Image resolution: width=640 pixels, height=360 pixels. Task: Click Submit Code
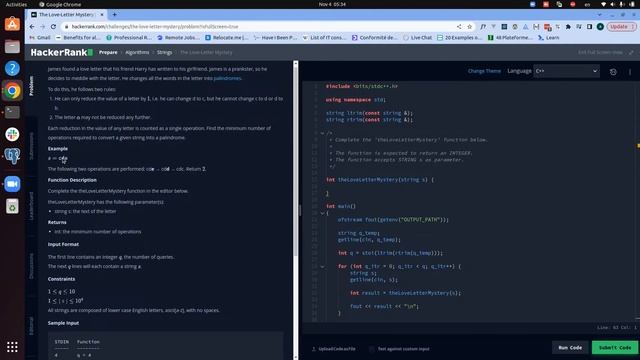(615, 347)
